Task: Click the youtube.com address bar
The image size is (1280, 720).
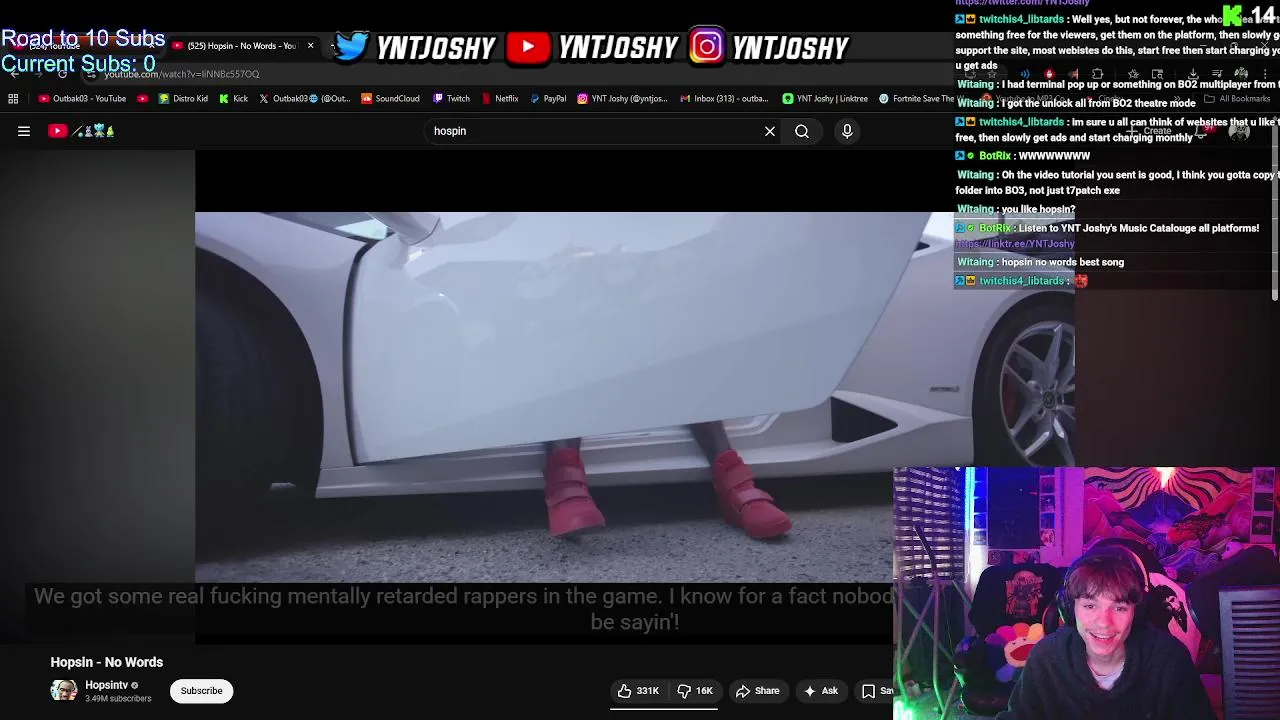Action: point(181,74)
